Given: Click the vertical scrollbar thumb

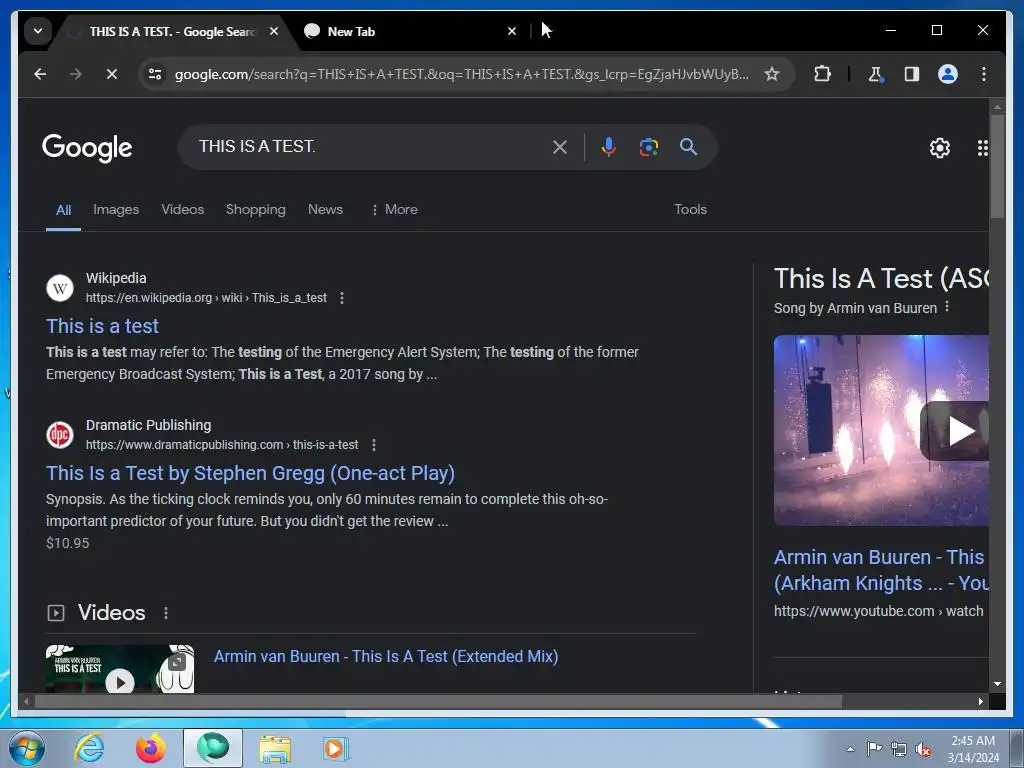Looking at the screenshot, I should (997, 167).
